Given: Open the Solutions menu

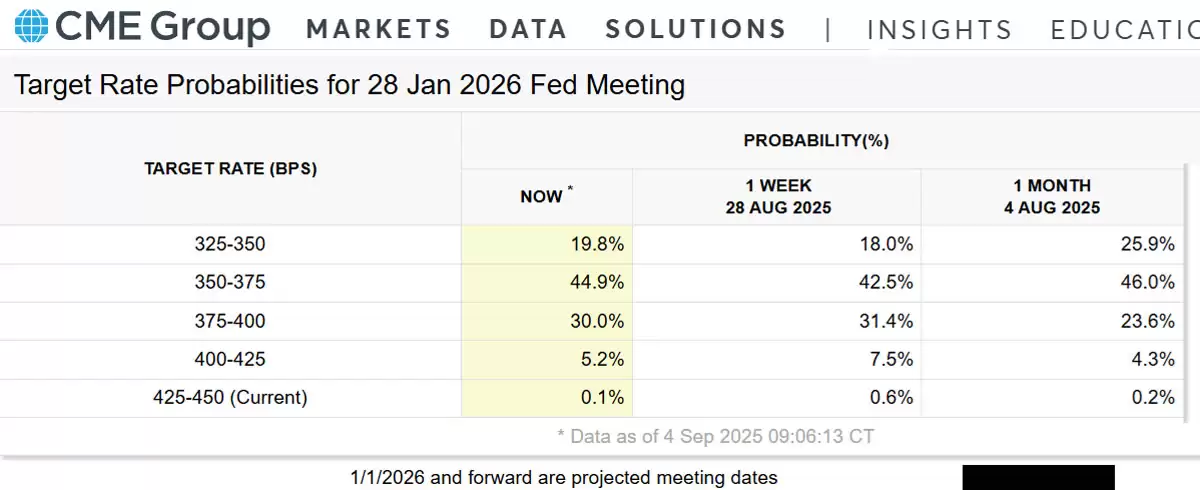Looking at the screenshot, I should [x=696, y=29].
